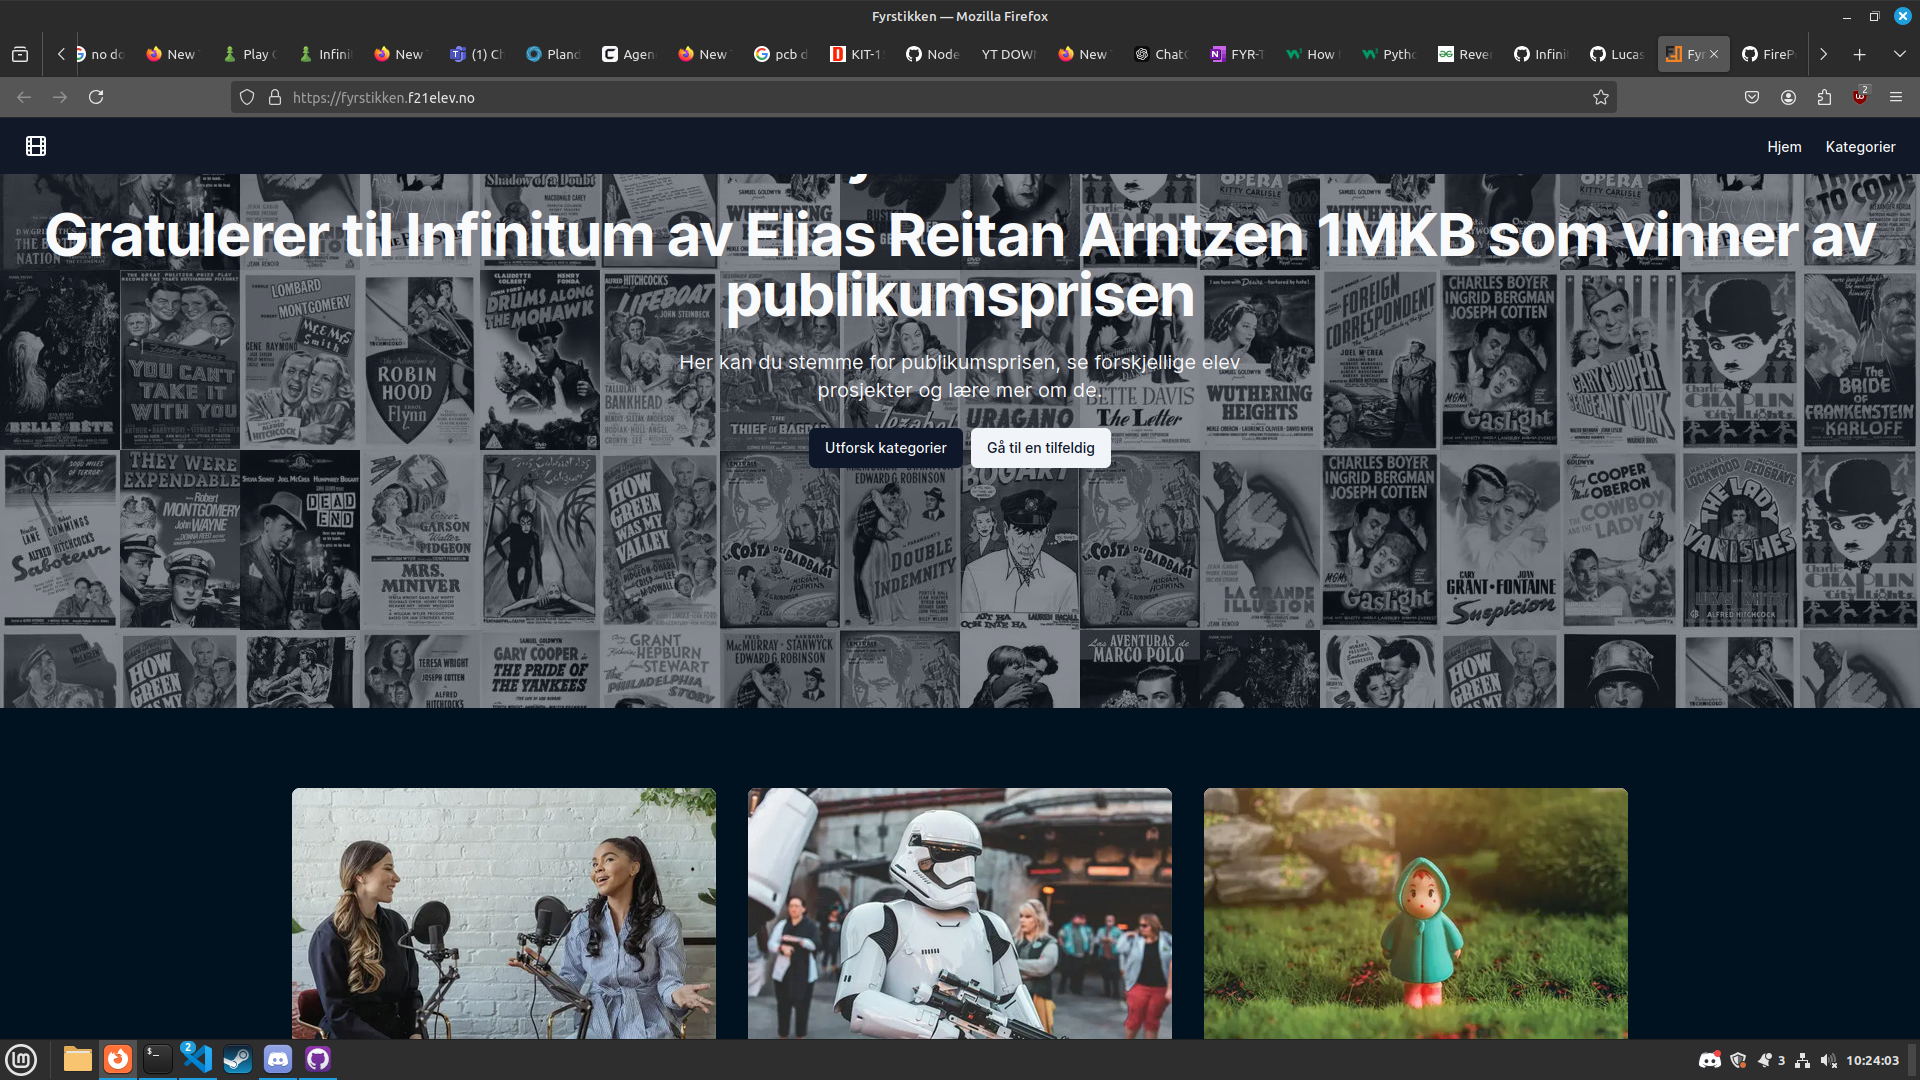Image resolution: width=1920 pixels, height=1080 pixels.
Task: Switch to the 'Reve' tab
Action: click(1466, 54)
